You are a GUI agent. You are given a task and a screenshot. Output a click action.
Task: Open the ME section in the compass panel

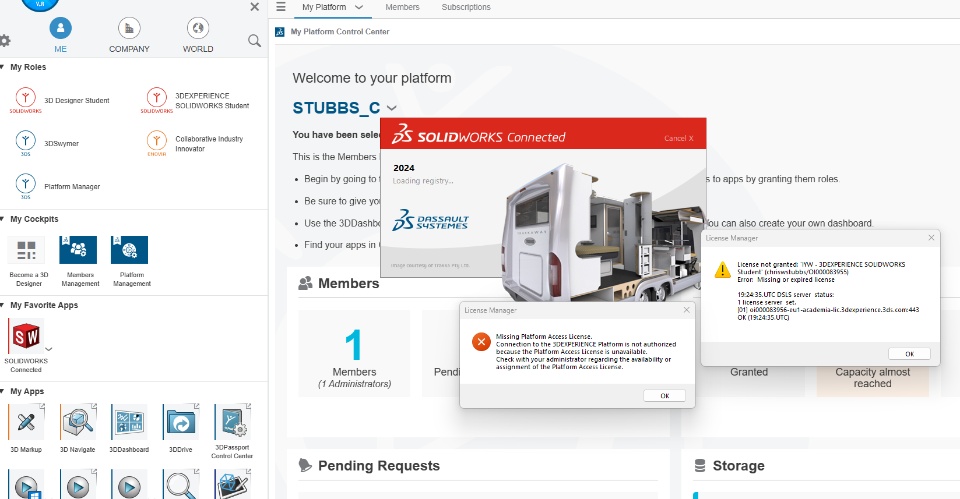tap(60, 34)
